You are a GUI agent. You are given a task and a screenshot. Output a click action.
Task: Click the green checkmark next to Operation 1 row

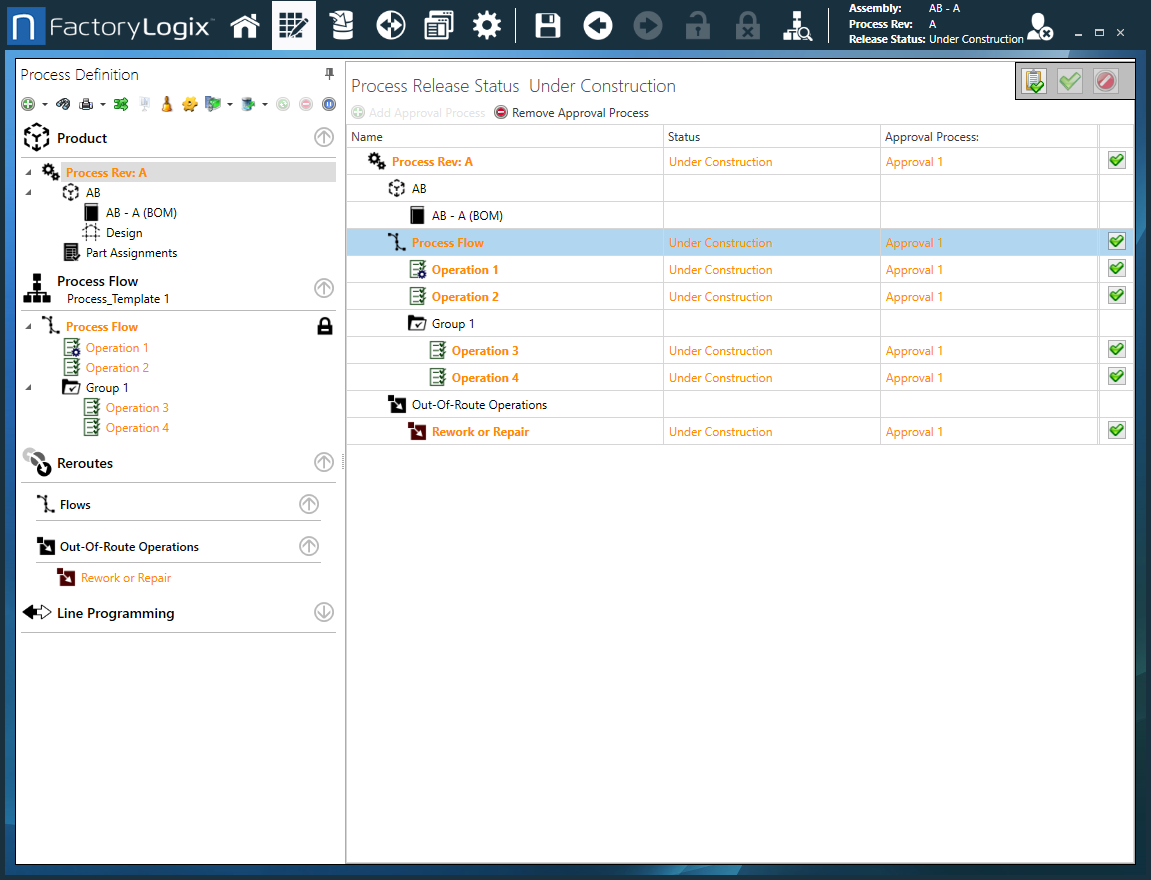click(1116, 268)
